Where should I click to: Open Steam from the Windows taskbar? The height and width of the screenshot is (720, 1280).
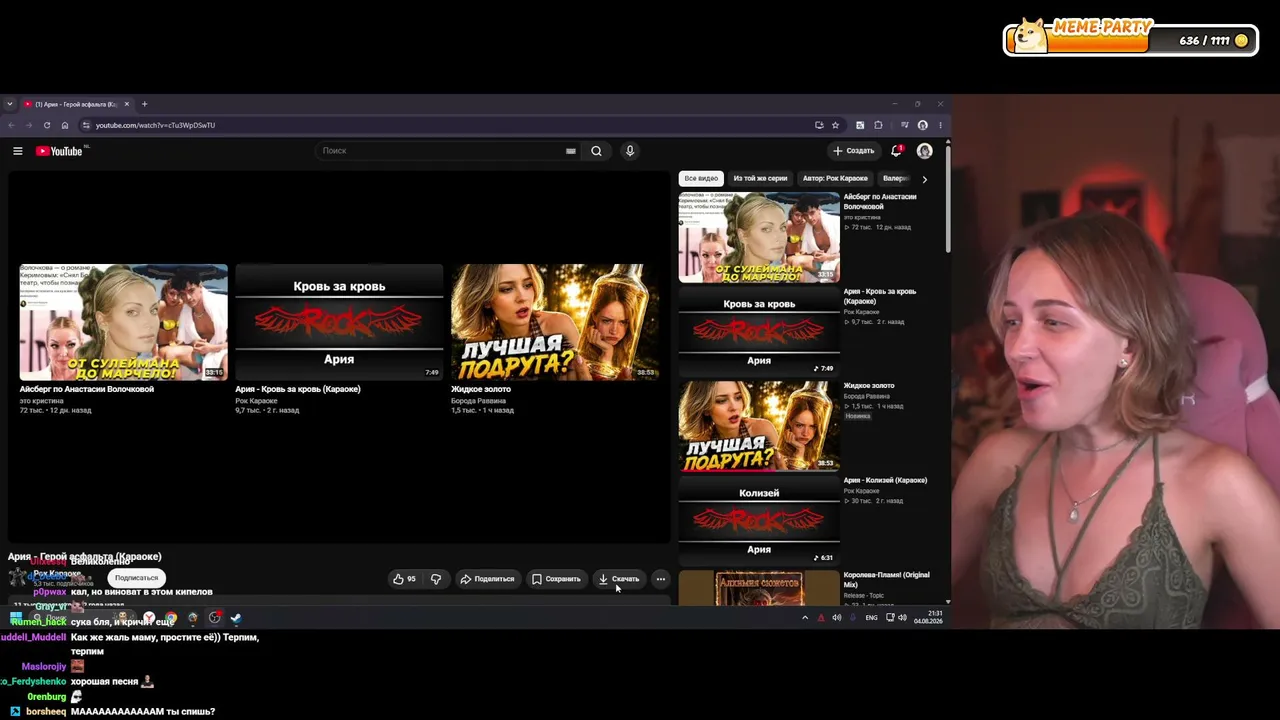pyautogui.click(x=236, y=618)
